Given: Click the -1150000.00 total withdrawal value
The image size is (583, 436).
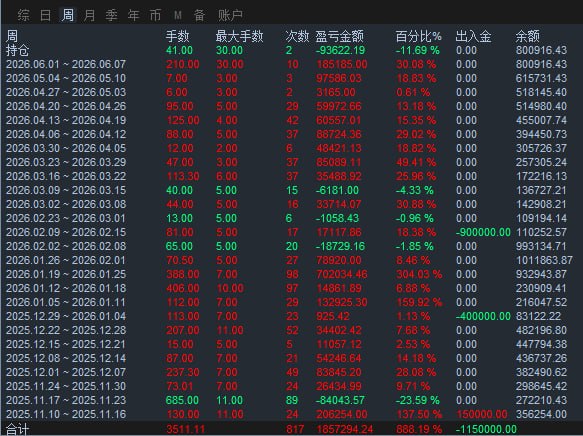Looking at the screenshot, I should click(486, 429).
